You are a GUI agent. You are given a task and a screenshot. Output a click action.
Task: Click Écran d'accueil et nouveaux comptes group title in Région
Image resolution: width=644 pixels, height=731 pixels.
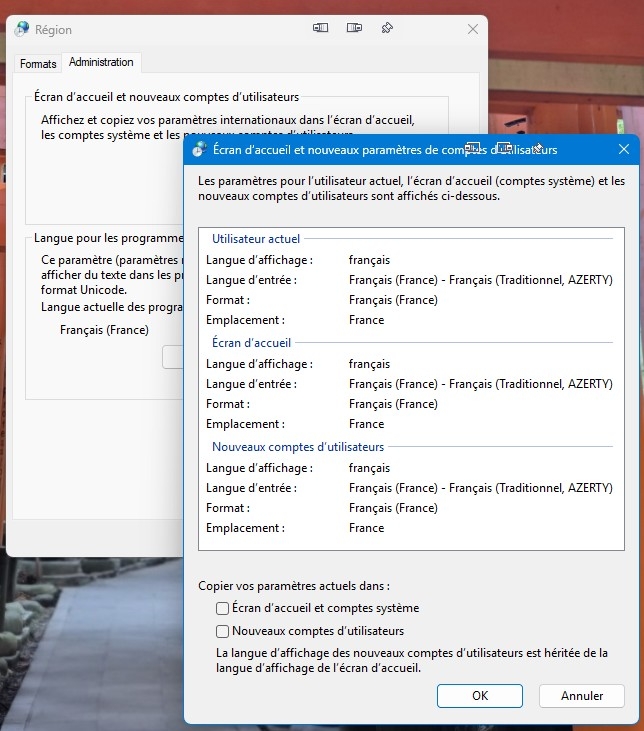[x=166, y=97]
